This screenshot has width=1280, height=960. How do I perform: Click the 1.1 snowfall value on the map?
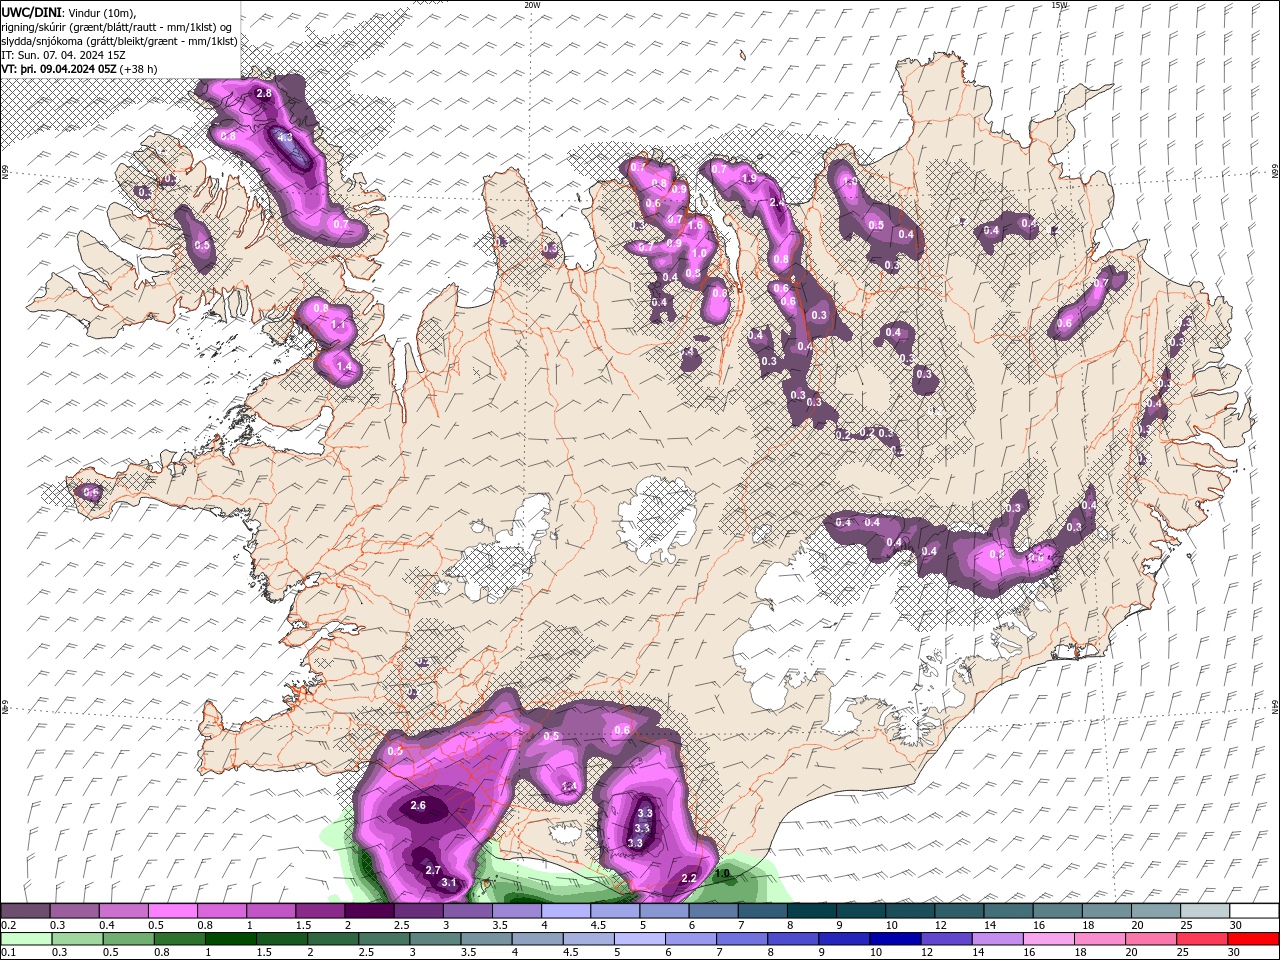338,324
